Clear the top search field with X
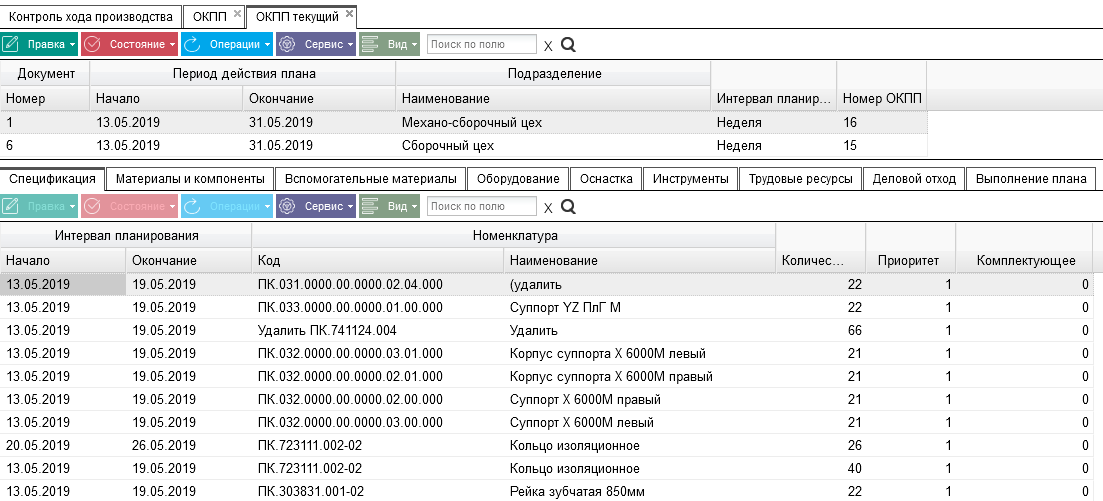 (548, 46)
